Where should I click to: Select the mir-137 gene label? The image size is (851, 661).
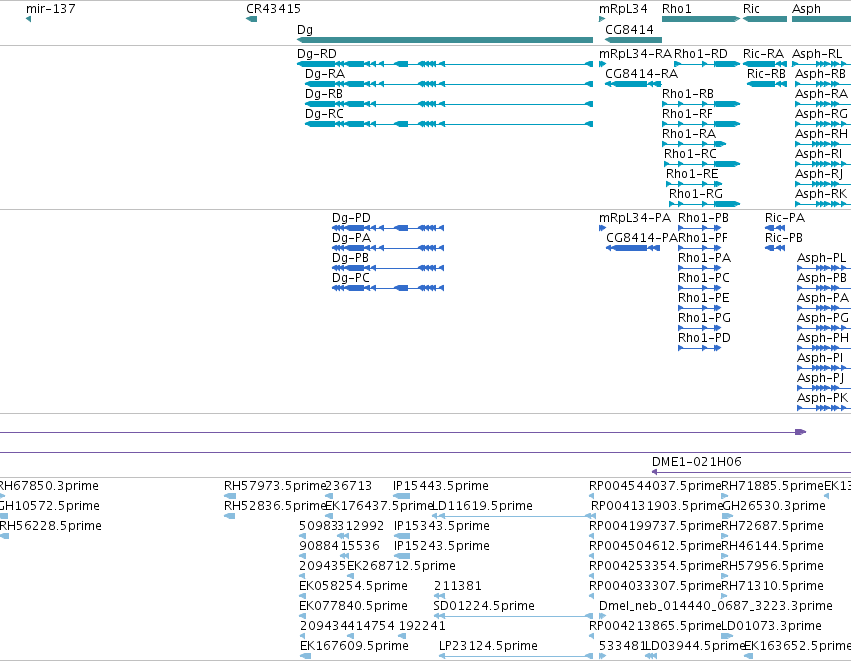(50, 9)
